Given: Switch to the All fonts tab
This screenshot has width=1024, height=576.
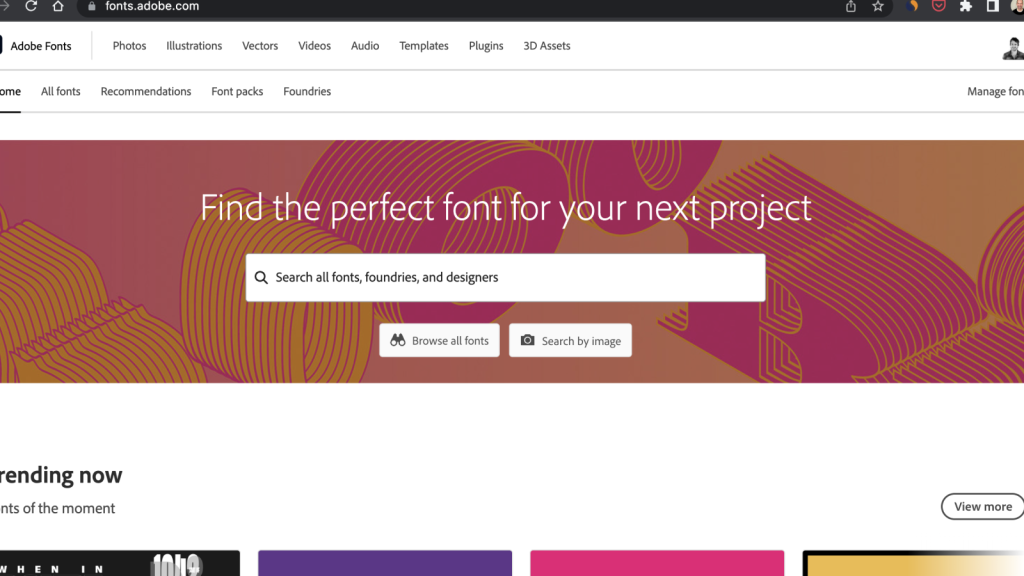Looking at the screenshot, I should pos(61,91).
